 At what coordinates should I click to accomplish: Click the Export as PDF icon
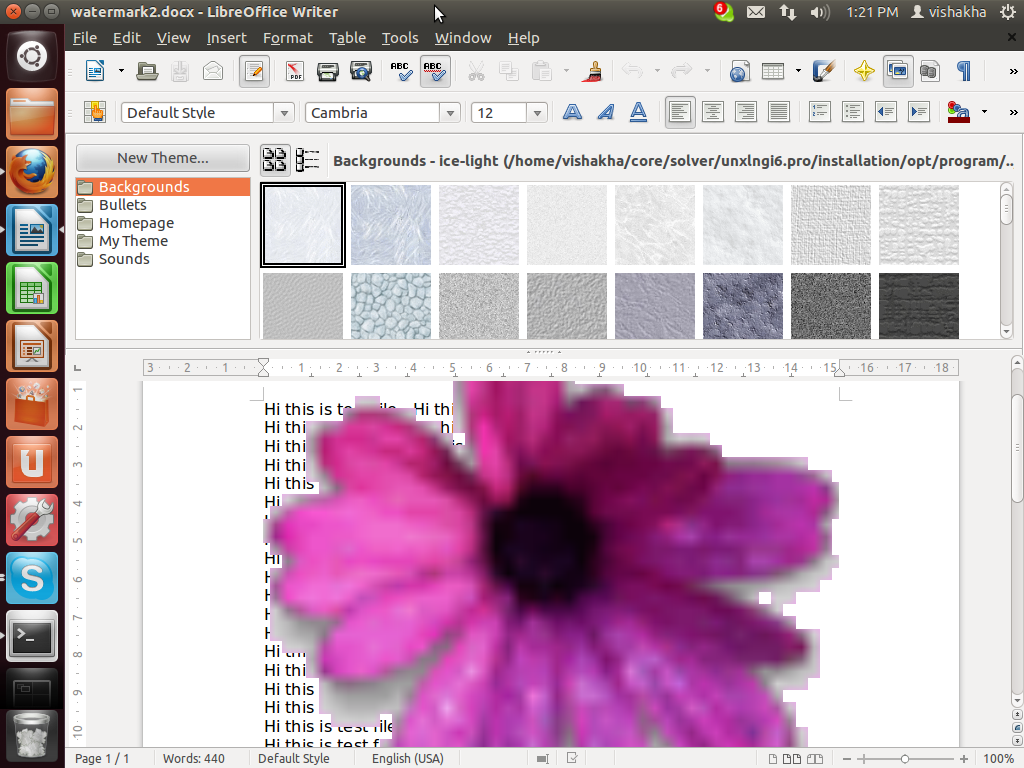coord(295,71)
